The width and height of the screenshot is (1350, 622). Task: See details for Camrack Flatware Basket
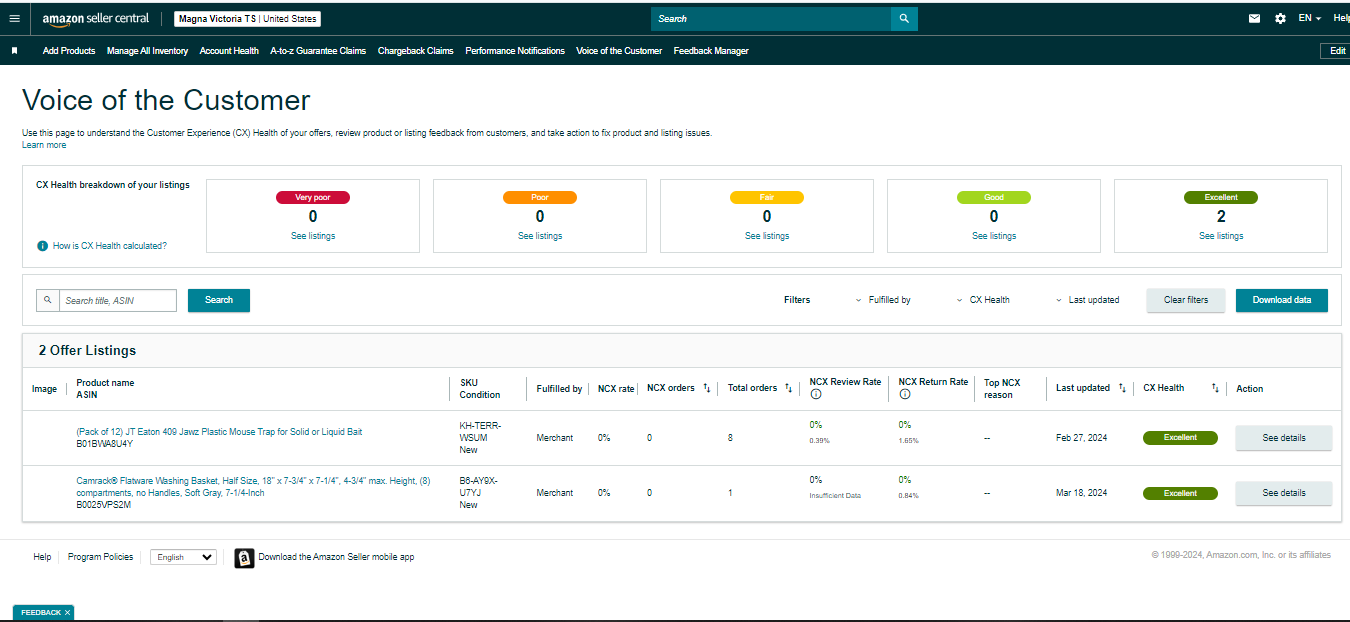(x=1284, y=493)
